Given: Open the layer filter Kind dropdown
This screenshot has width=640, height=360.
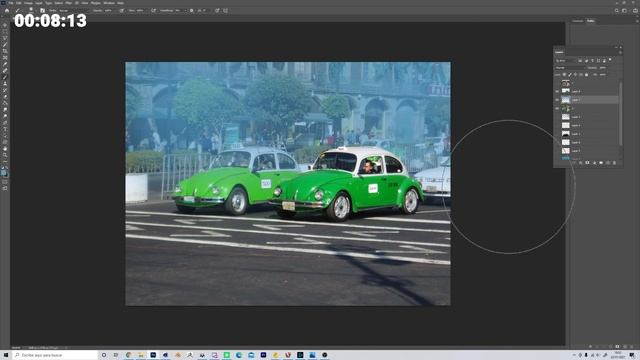Looking at the screenshot, I should (566, 61).
